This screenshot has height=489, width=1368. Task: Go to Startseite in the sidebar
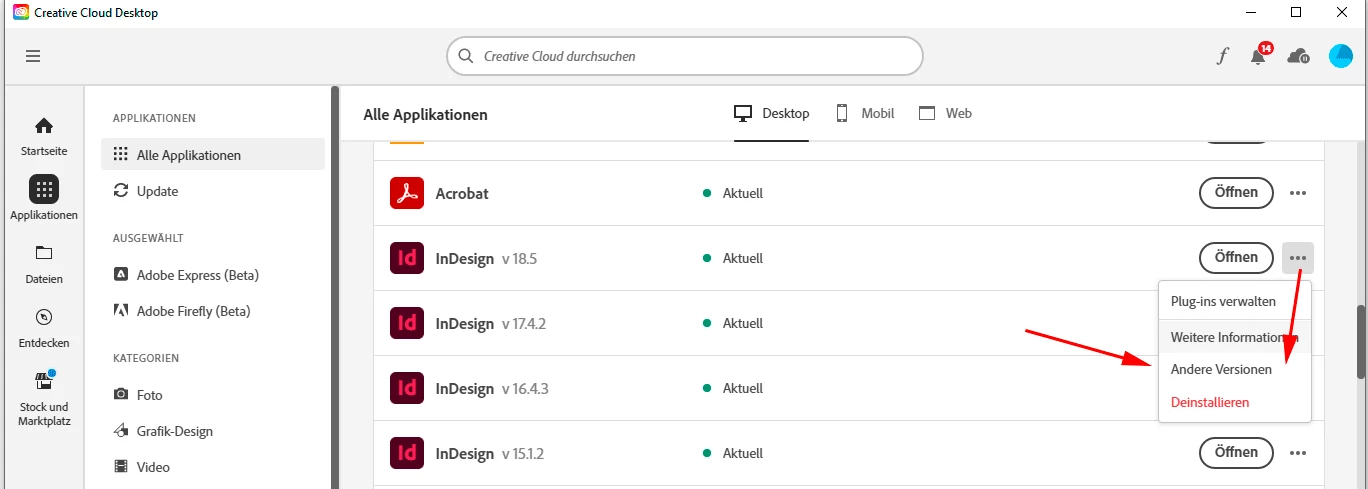(44, 138)
